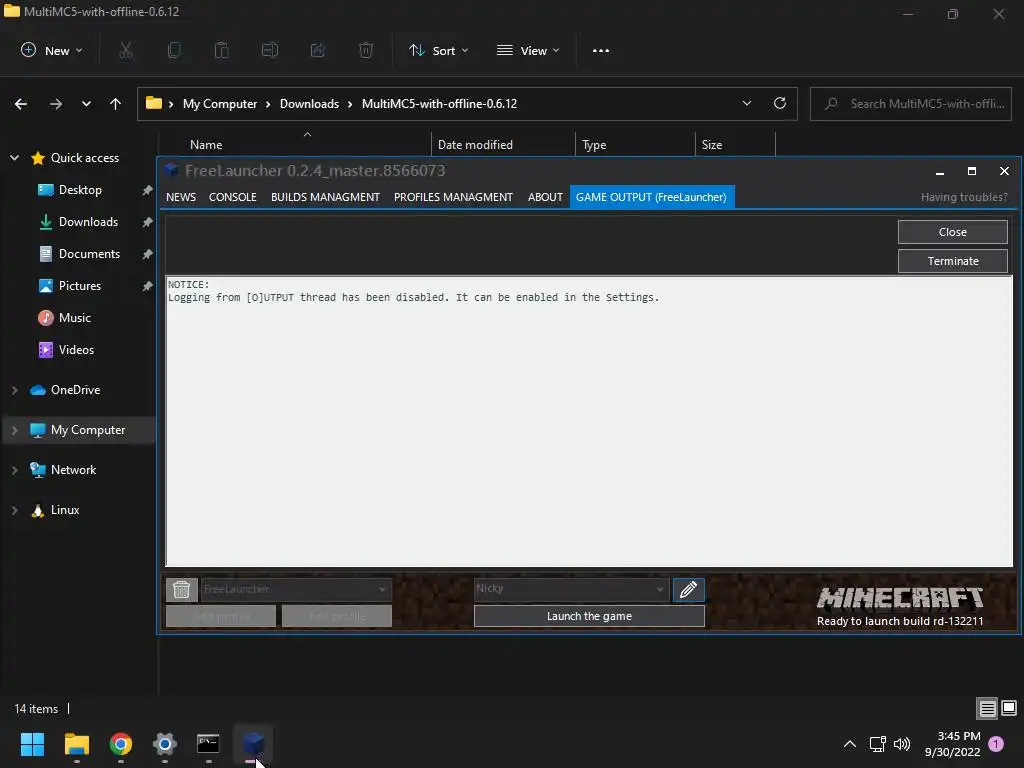This screenshot has width=1024, height=768.
Task: Click Downloads in the address breadcrumb
Action: pyautogui.click(x=310, y=104)
